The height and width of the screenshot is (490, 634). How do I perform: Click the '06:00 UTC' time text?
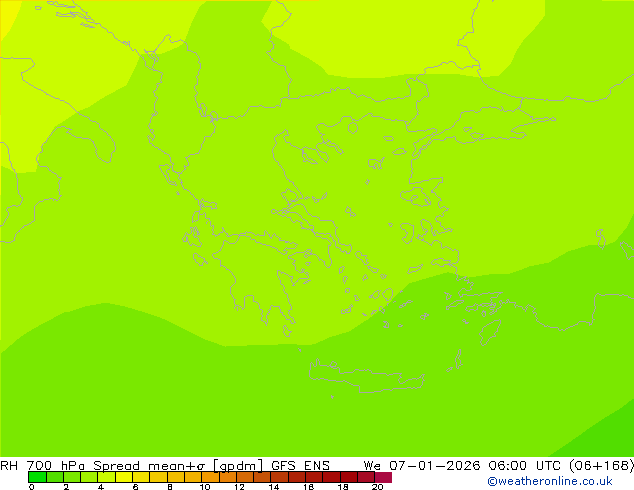(x=524, y=466)
